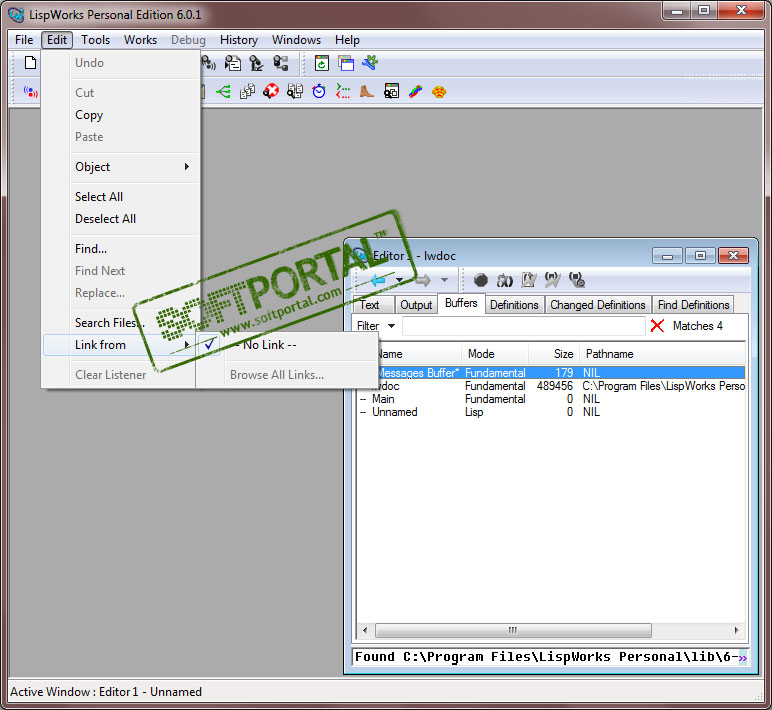The width and height of the screenshot is (772, 710).
Task: Select the 'Main' buffer row
Action: tap(551, 399)
